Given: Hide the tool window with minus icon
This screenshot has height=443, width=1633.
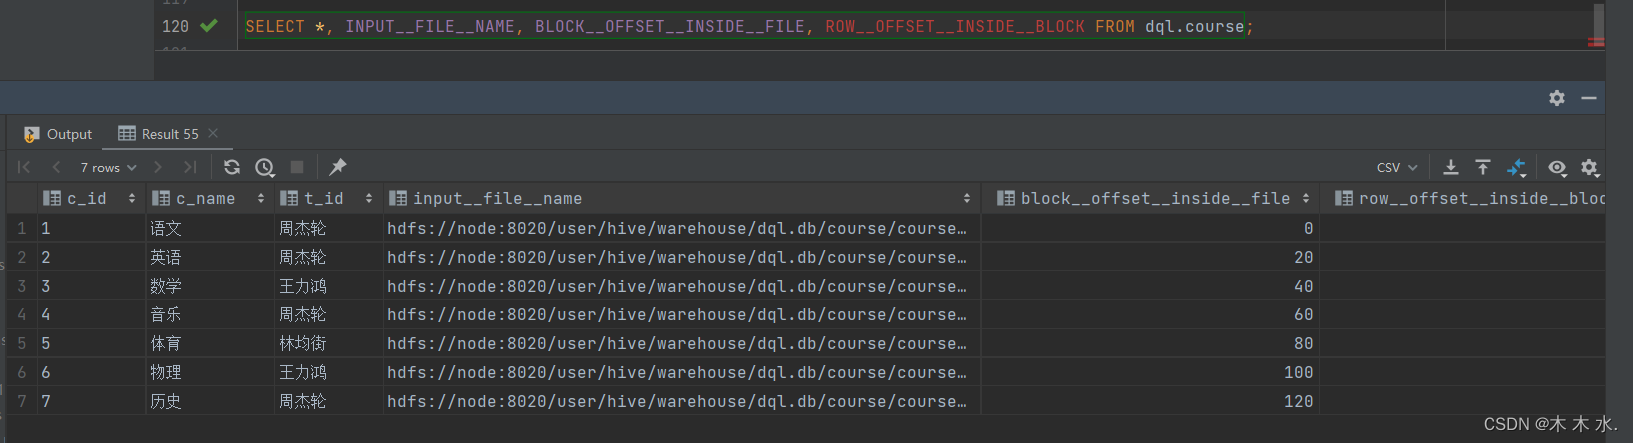Looking at the screenshot, I should click(x=1589, y=97).
